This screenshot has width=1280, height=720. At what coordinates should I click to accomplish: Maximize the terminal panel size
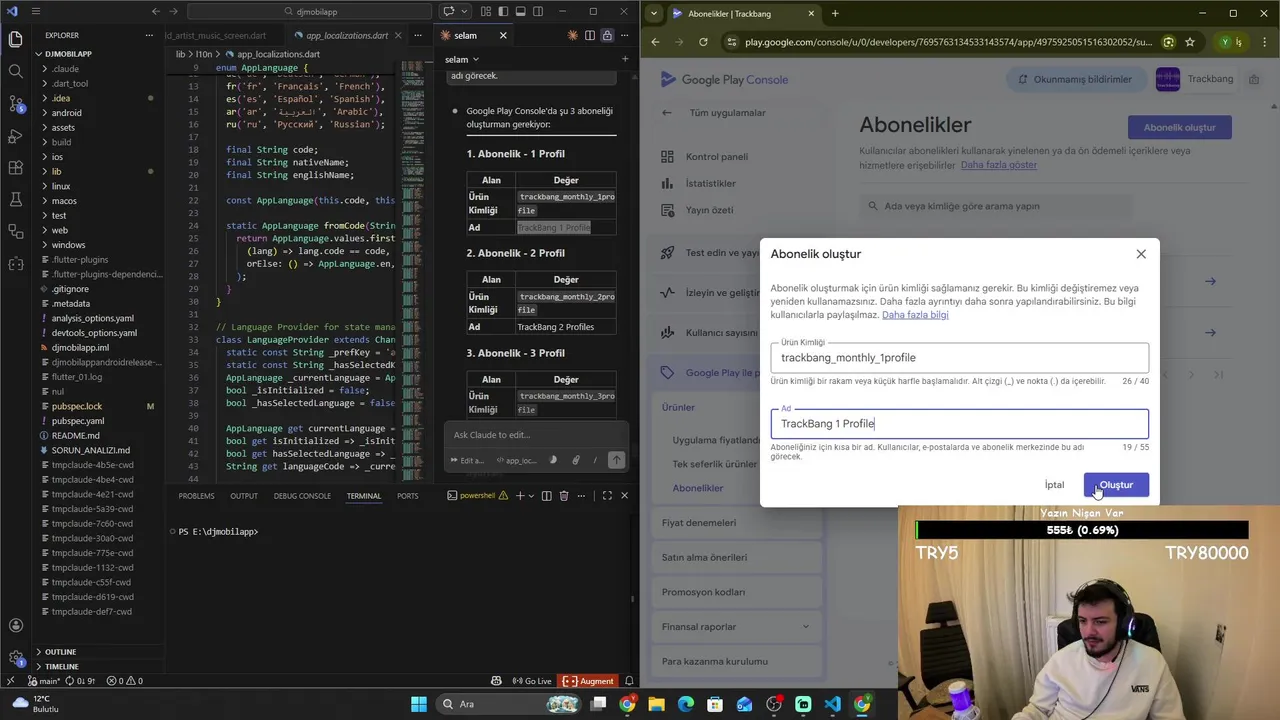click(607, 496)
